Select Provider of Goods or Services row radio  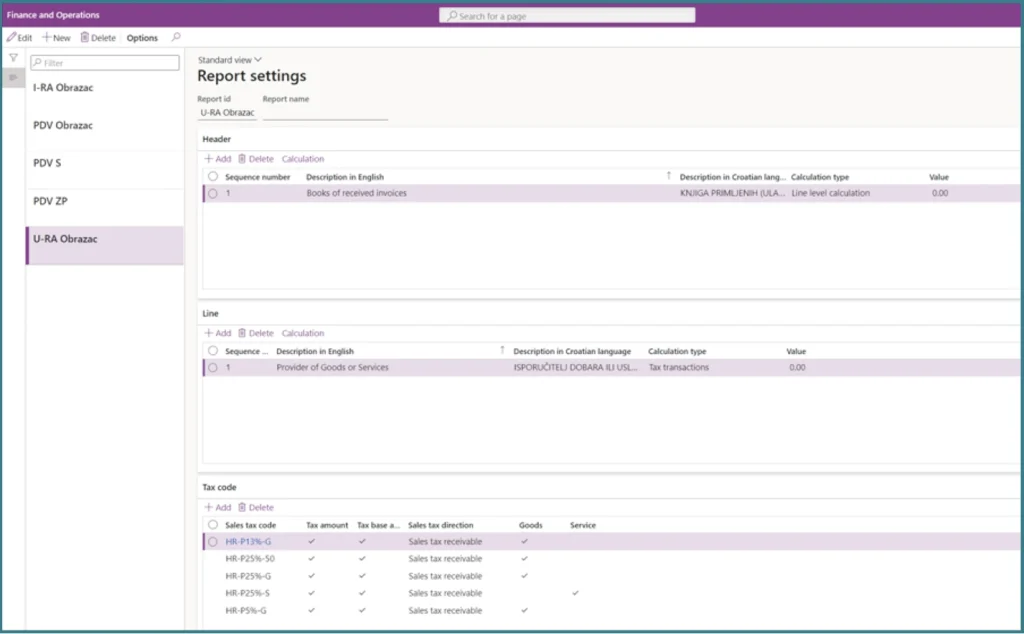pos(213,368)
